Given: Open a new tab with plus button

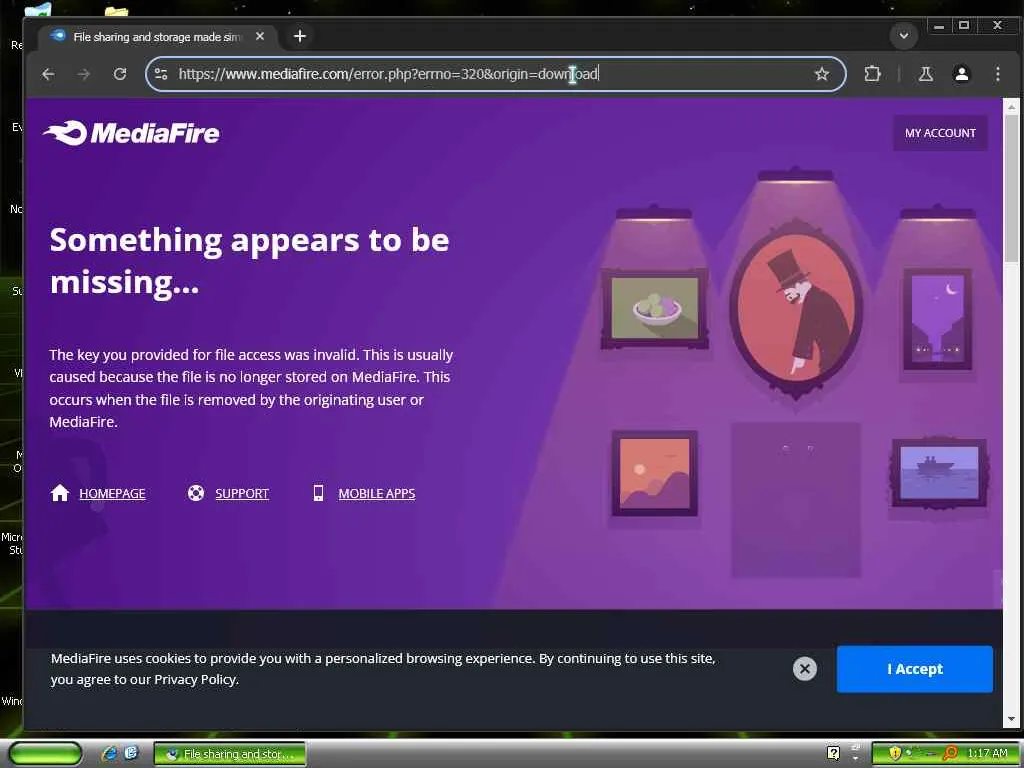Looking at the screenshot, I should pos(300,36).
